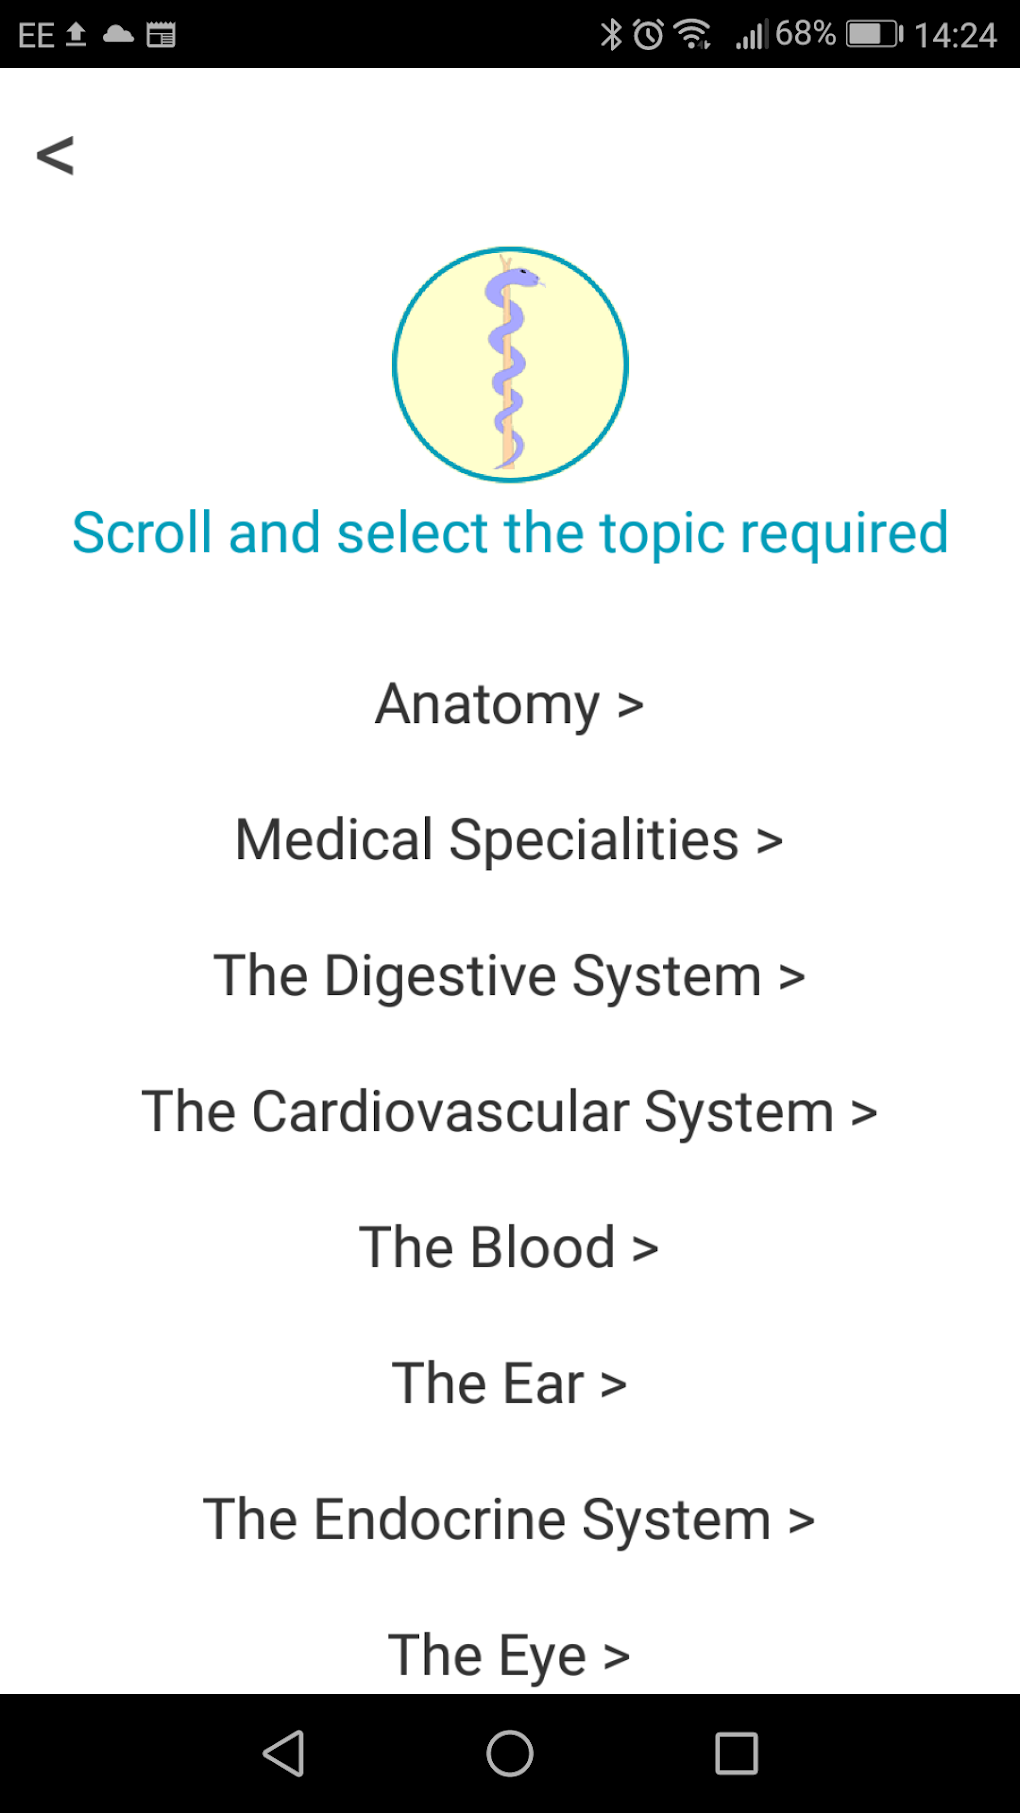Tap the alarm clock status icon

(x=648, y=35)
